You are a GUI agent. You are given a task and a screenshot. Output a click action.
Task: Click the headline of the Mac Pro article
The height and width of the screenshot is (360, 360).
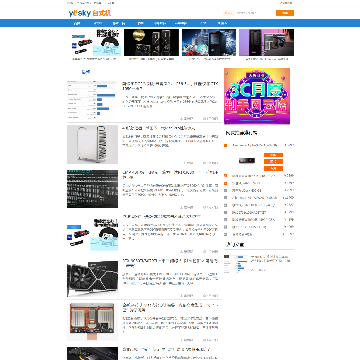159,128
